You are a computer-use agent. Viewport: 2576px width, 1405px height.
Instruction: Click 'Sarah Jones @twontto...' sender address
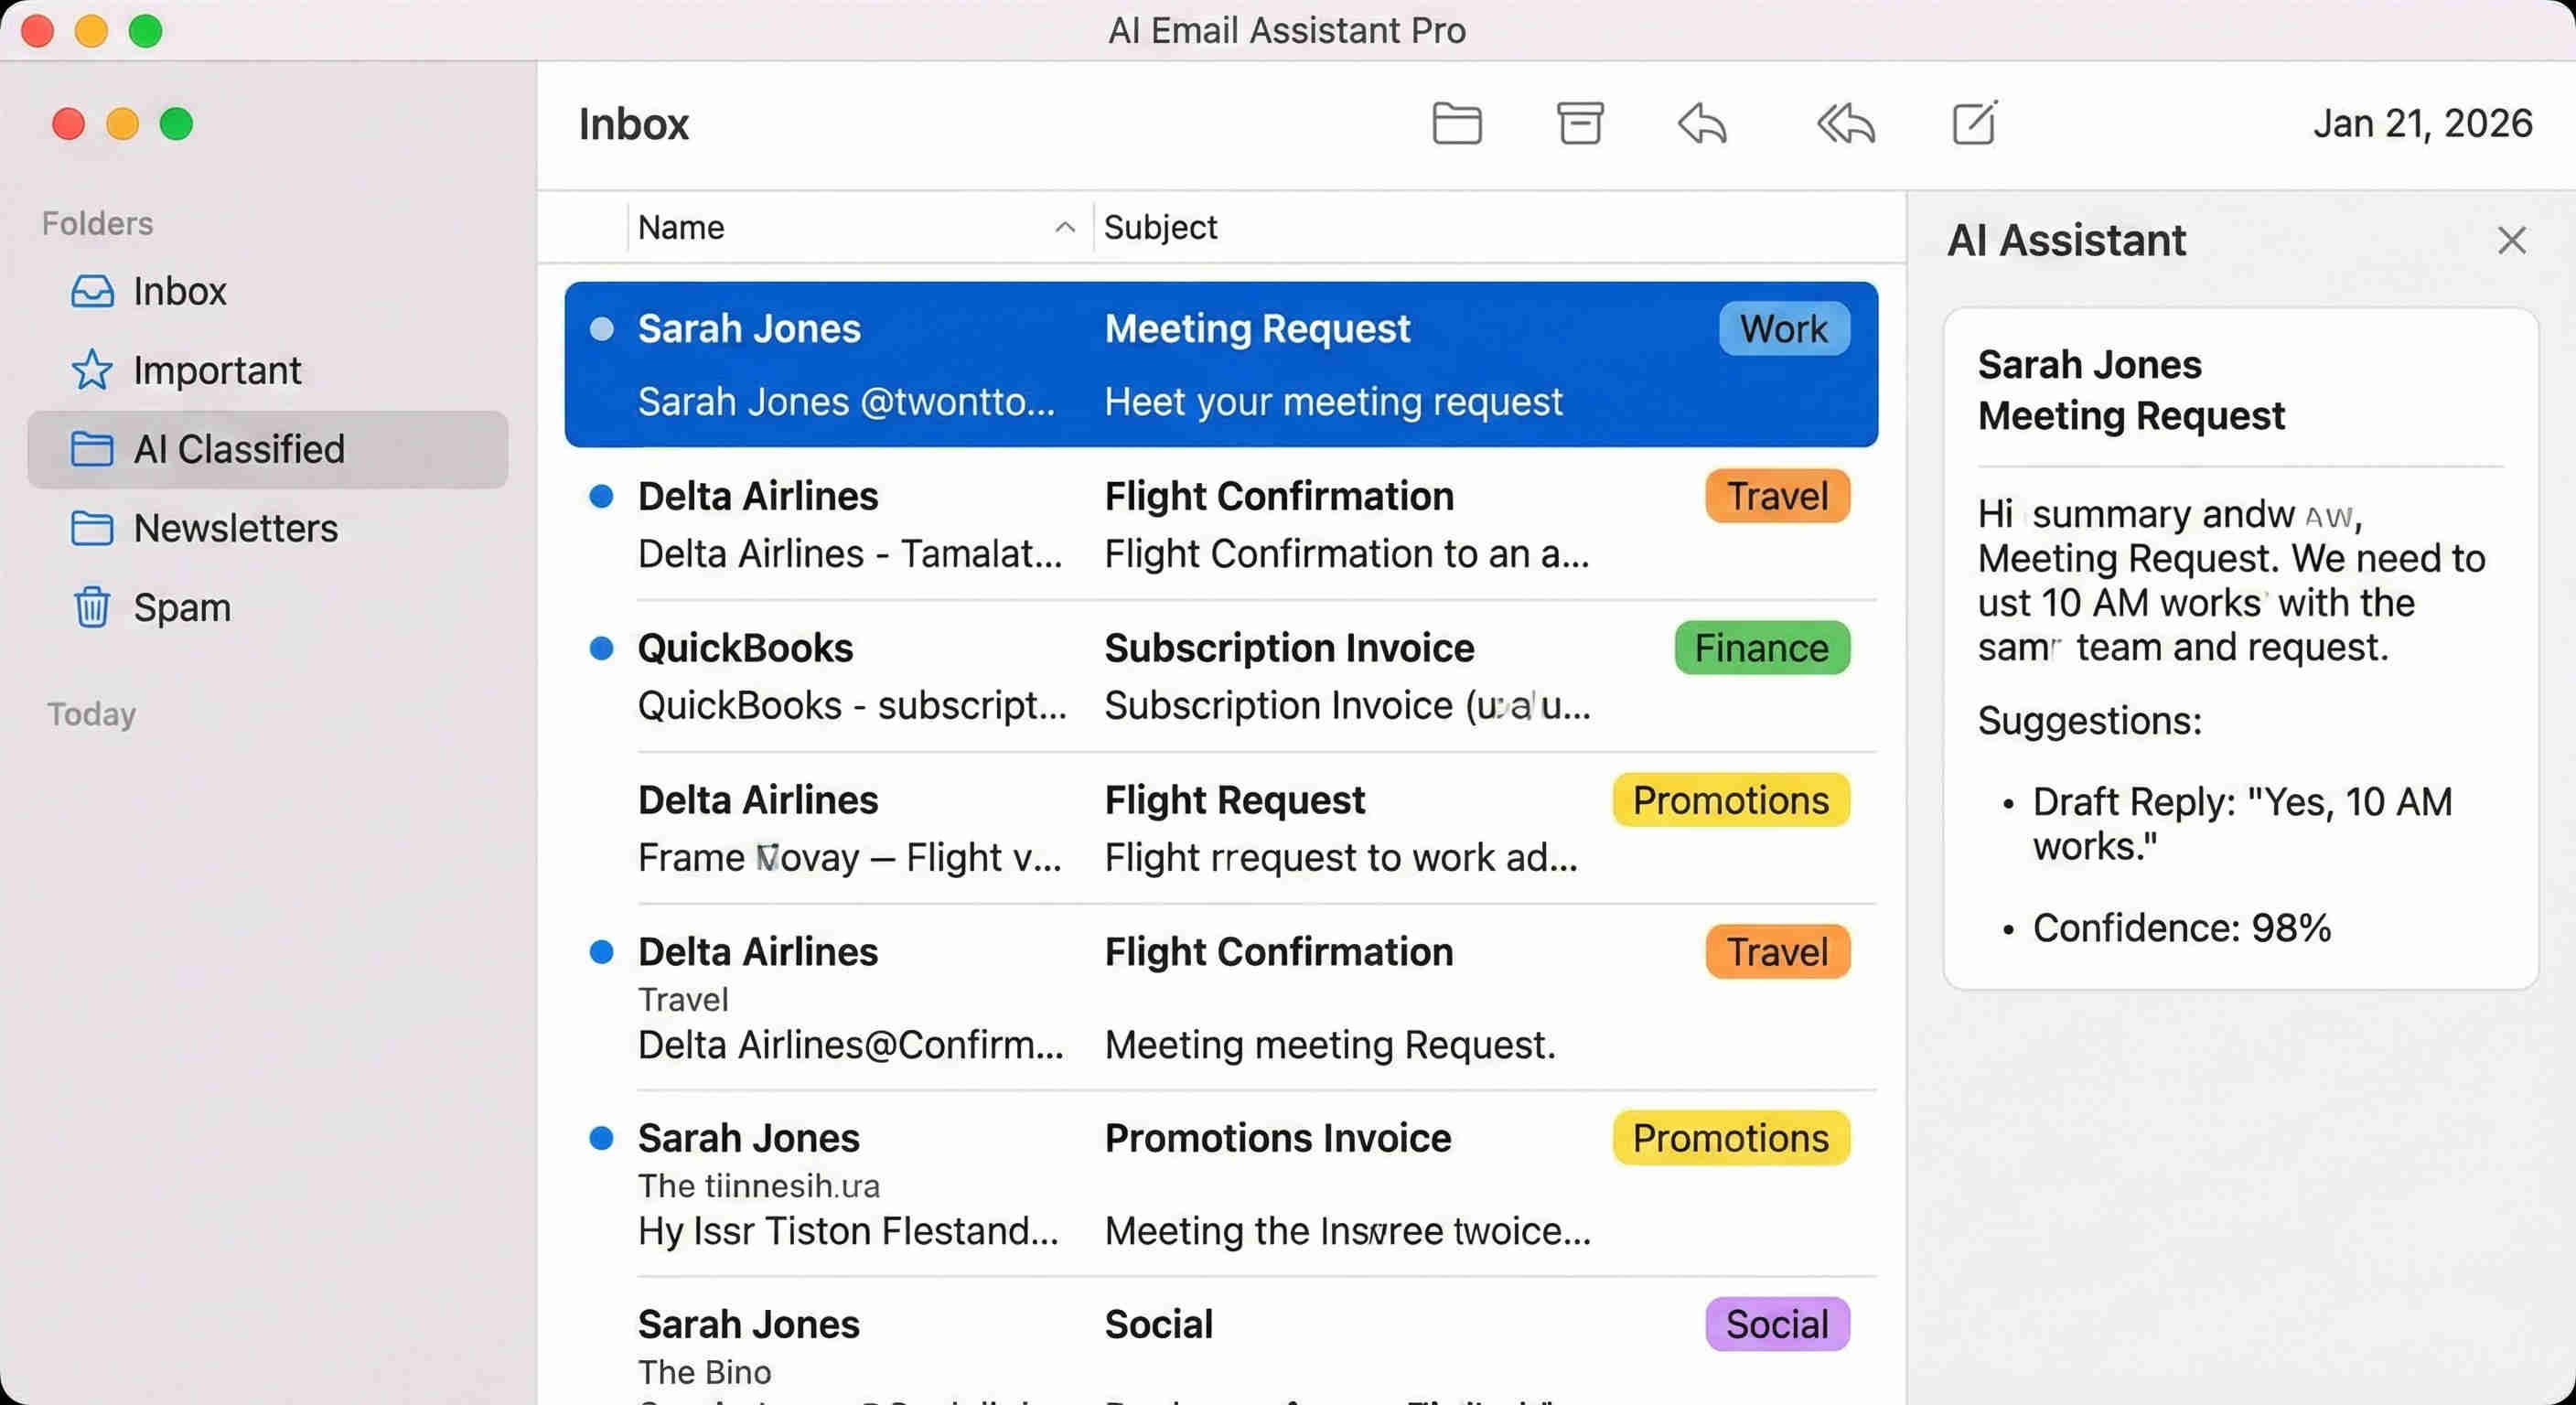click(x=846, y=402)
